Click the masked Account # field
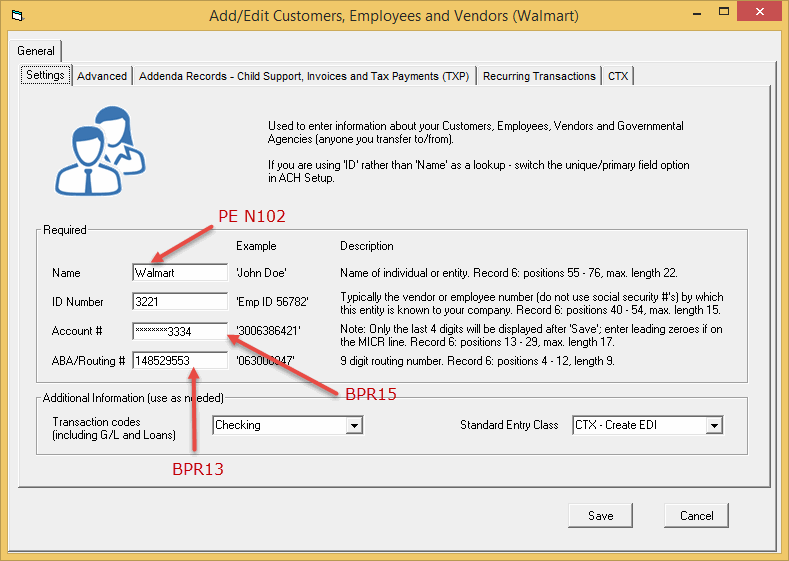 coord(180,331)
